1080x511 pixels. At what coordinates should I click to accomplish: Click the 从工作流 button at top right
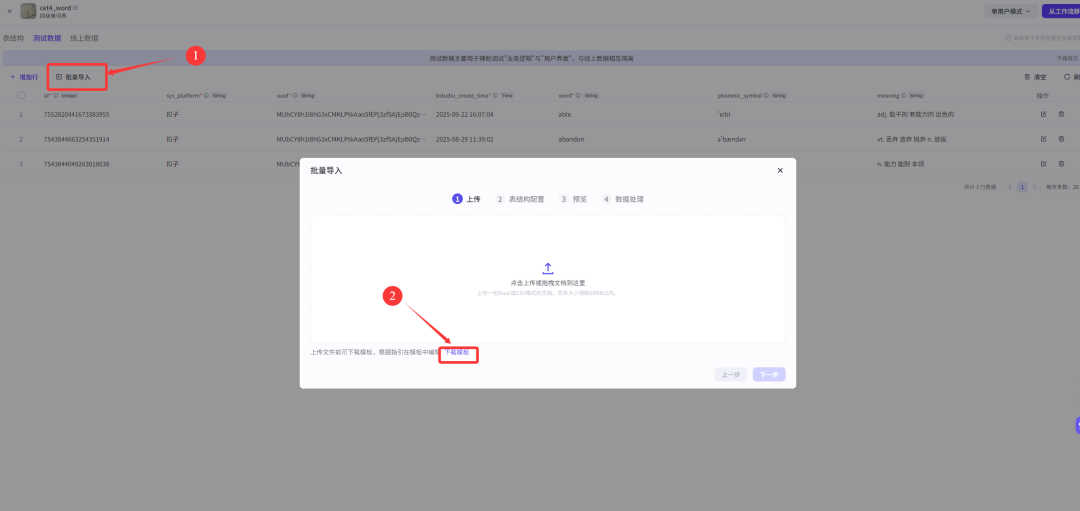1061,11
